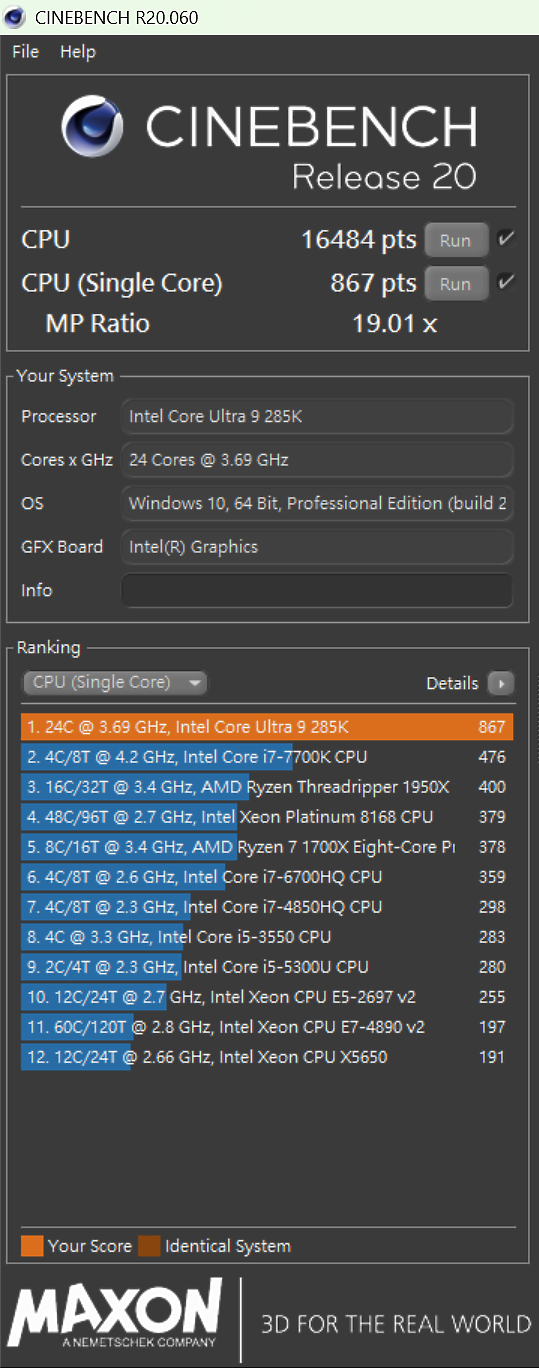The height and width of the screenshot is (1369, 539).
Task: Run the CPU Single Core benchmark
Action: tap(456, 284)
